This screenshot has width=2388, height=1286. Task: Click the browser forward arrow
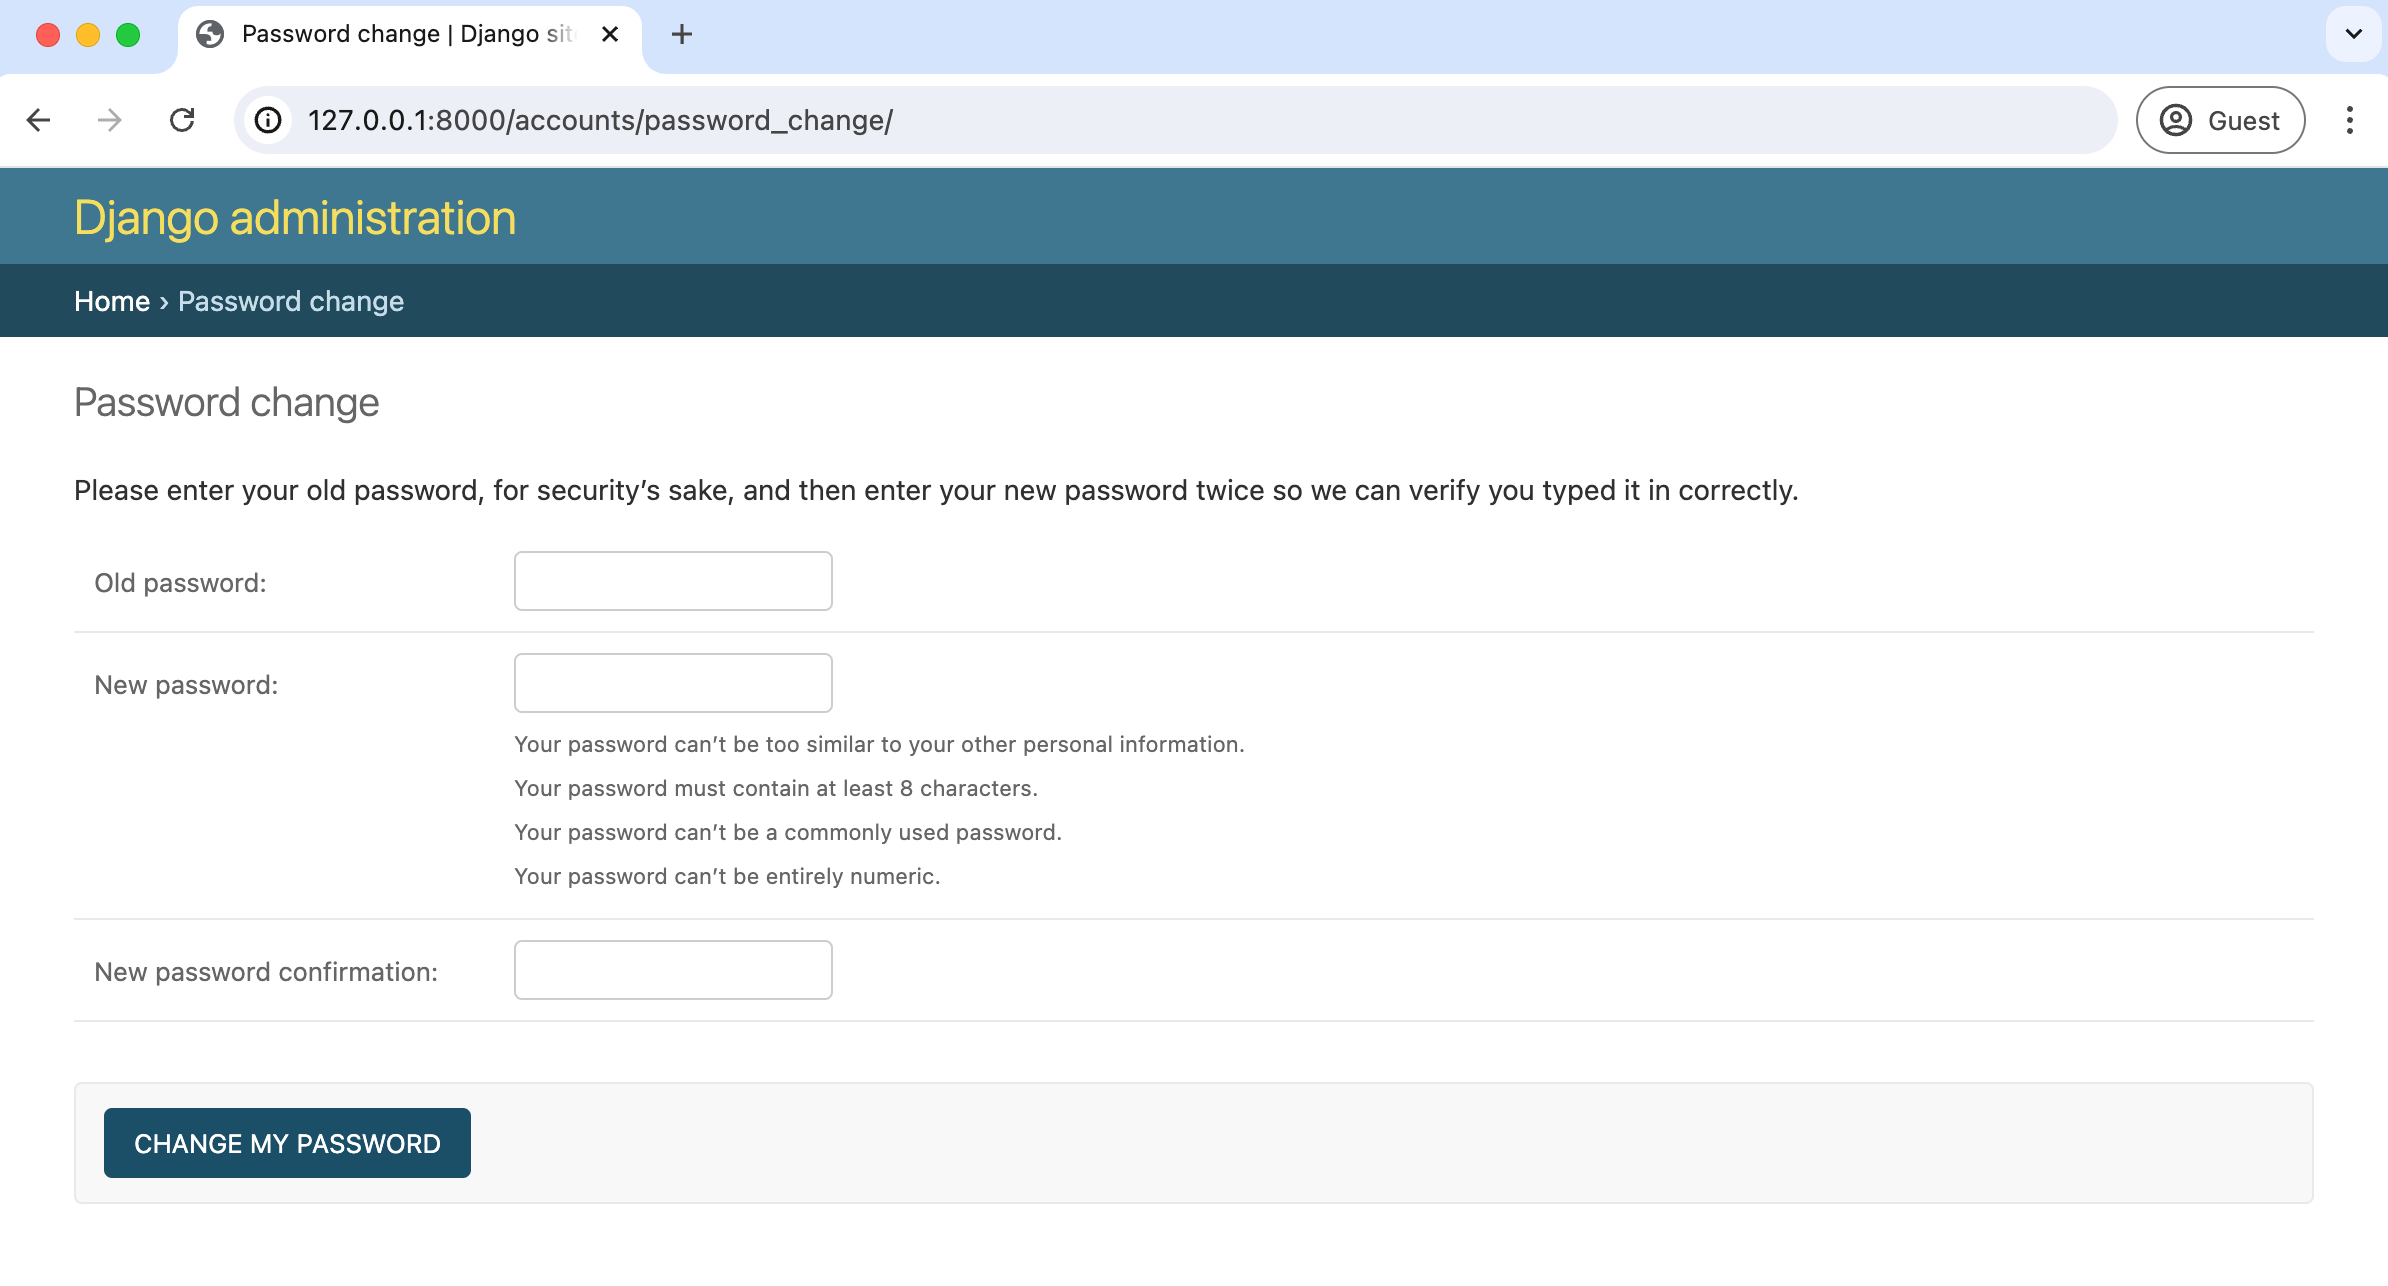click(x=110, y=120)
